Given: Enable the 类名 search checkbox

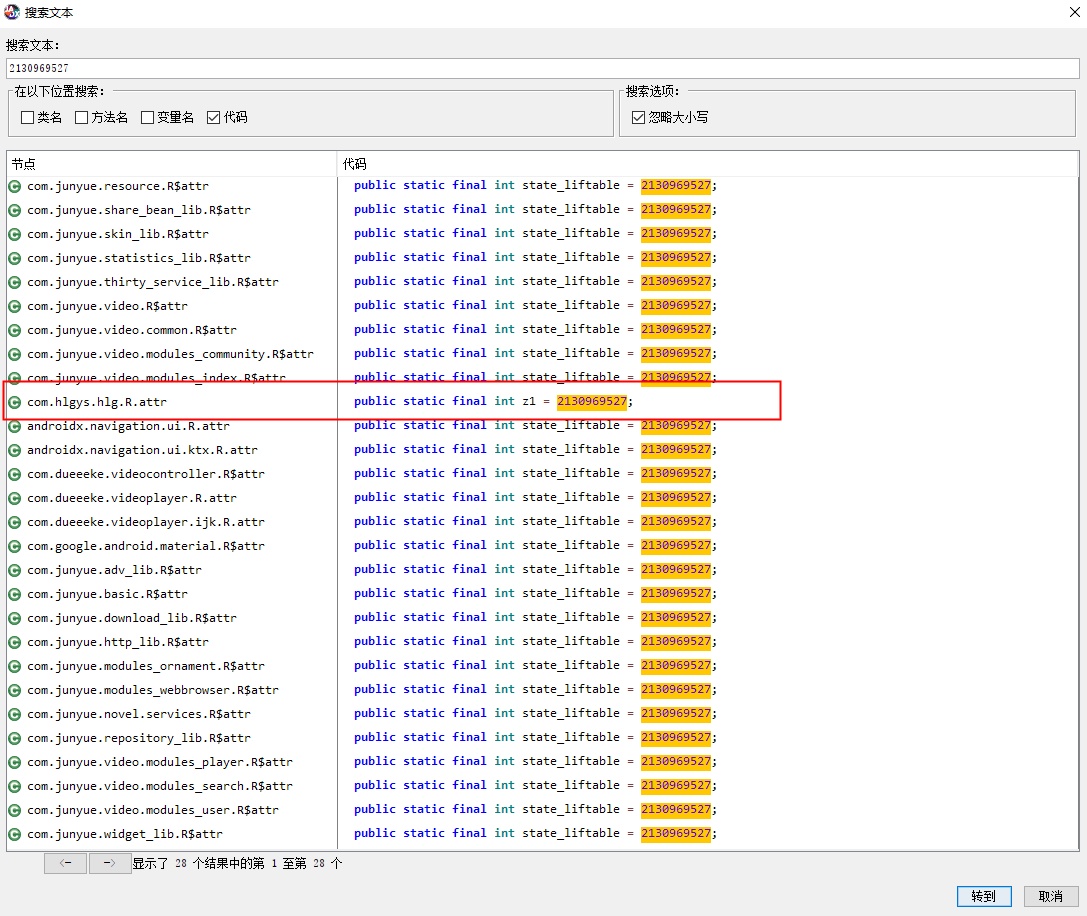Looking at the screenshot, I should [28, 118].
